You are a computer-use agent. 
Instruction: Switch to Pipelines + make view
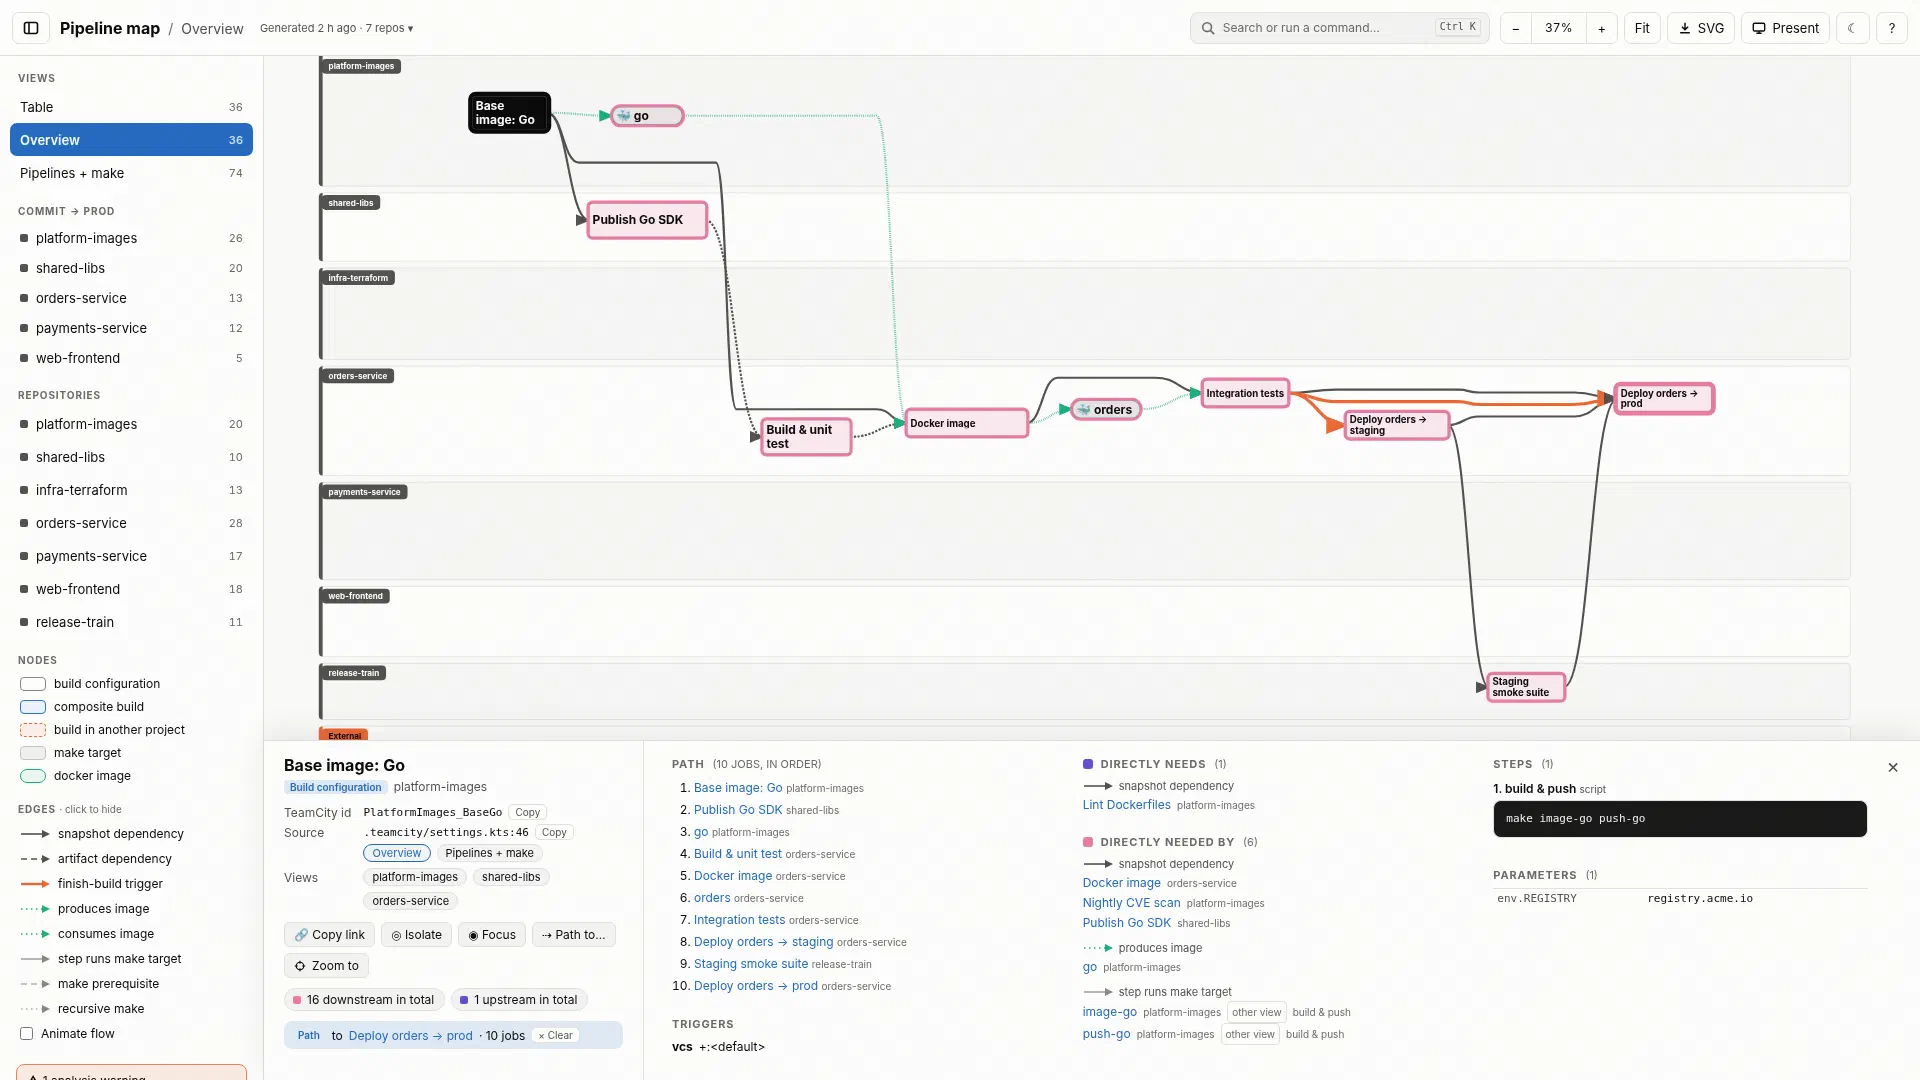click(131, 173)
